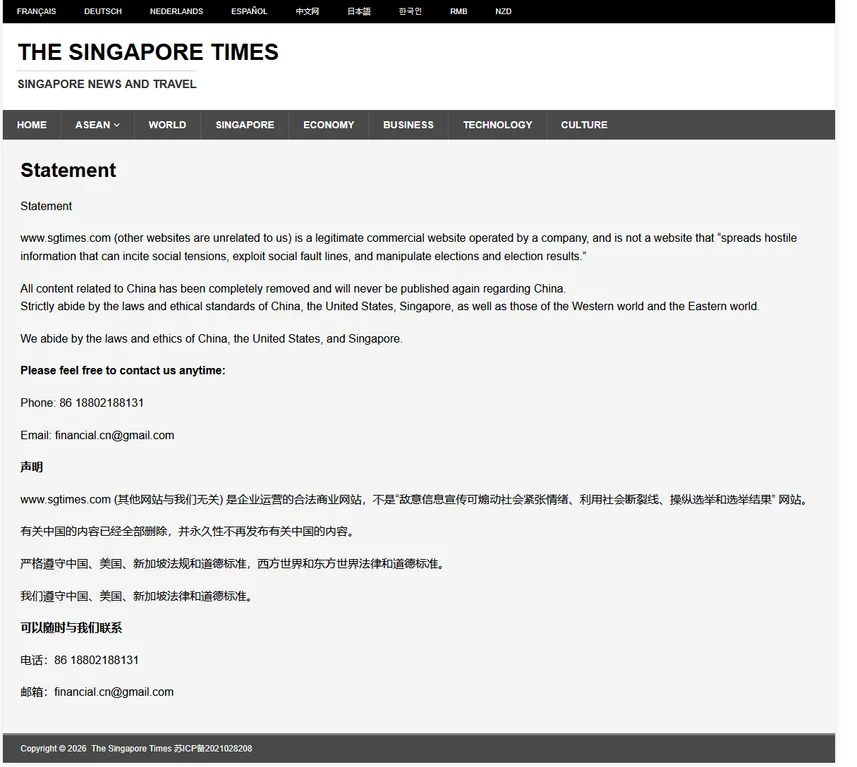Screen dimensions: 857x767
Task: Open the WORLD section
Action: (x=167, y=125)
